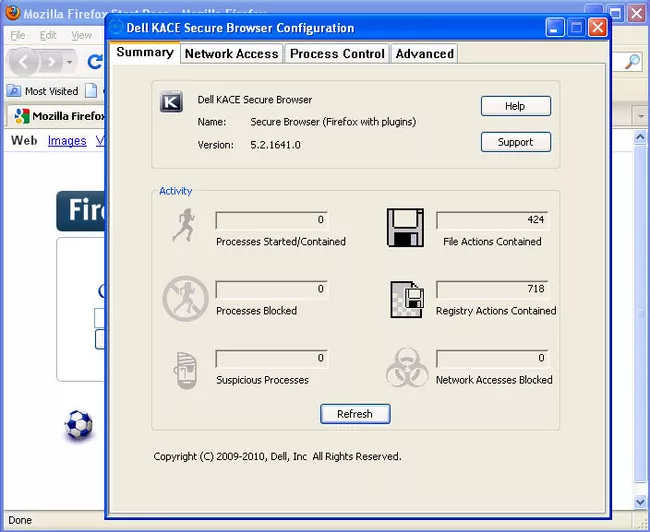Open the Firefox File menu
This screenshot has height=532, width=650.
pyautogui.click(x=18, y=36)
